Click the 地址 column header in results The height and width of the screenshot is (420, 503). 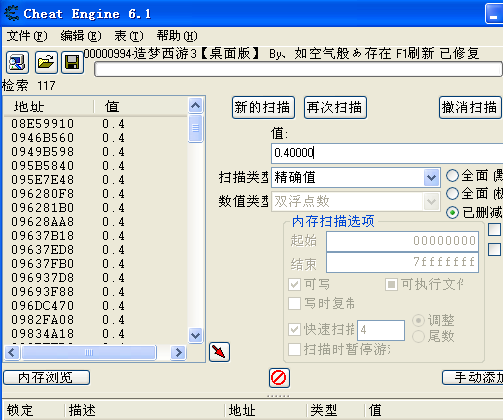coord(49,107)
